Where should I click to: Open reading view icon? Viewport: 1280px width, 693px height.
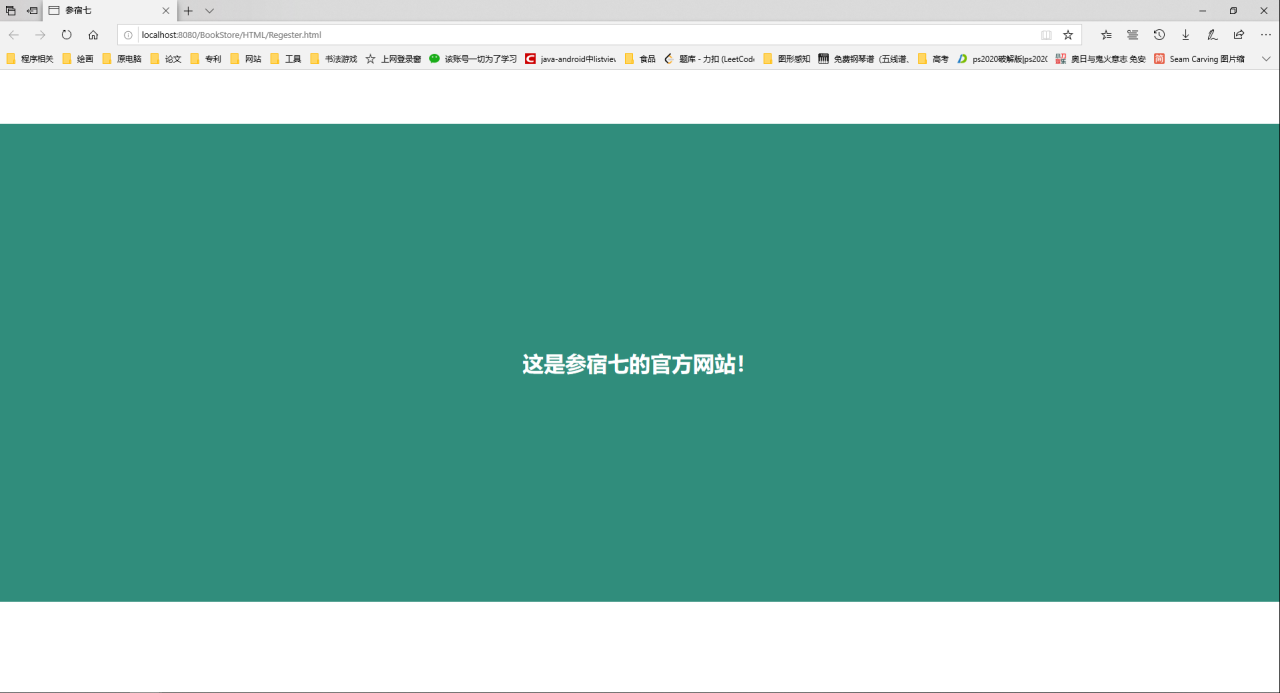[1046, 35]
